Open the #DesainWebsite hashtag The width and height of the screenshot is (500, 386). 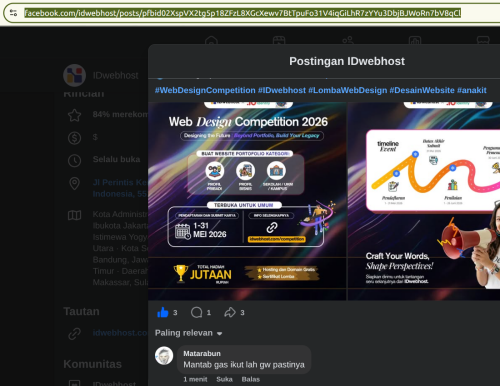tap(422, 90)
